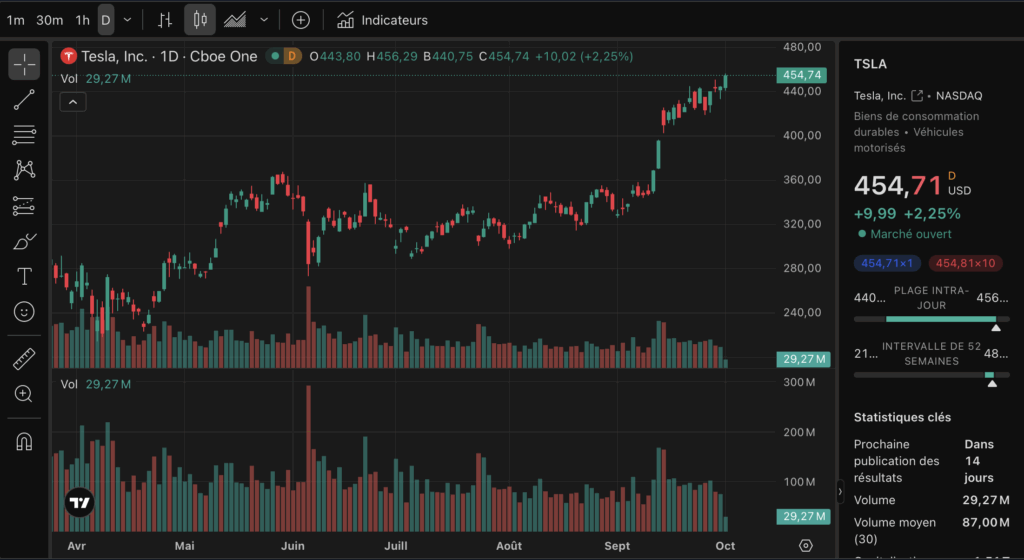Collapse the indicator legend chevron under Vol
Image resolution: width=1024 pixels, height=560 pixels.
pos(73,101)
